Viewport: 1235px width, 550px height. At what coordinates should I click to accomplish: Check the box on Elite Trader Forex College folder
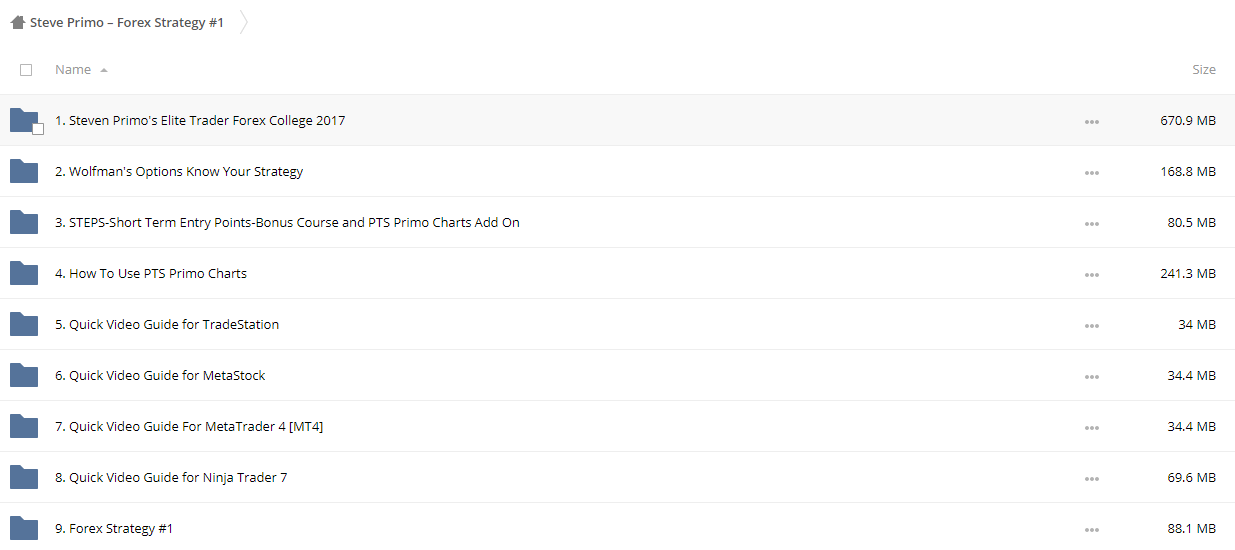click(x=38, y=129)
